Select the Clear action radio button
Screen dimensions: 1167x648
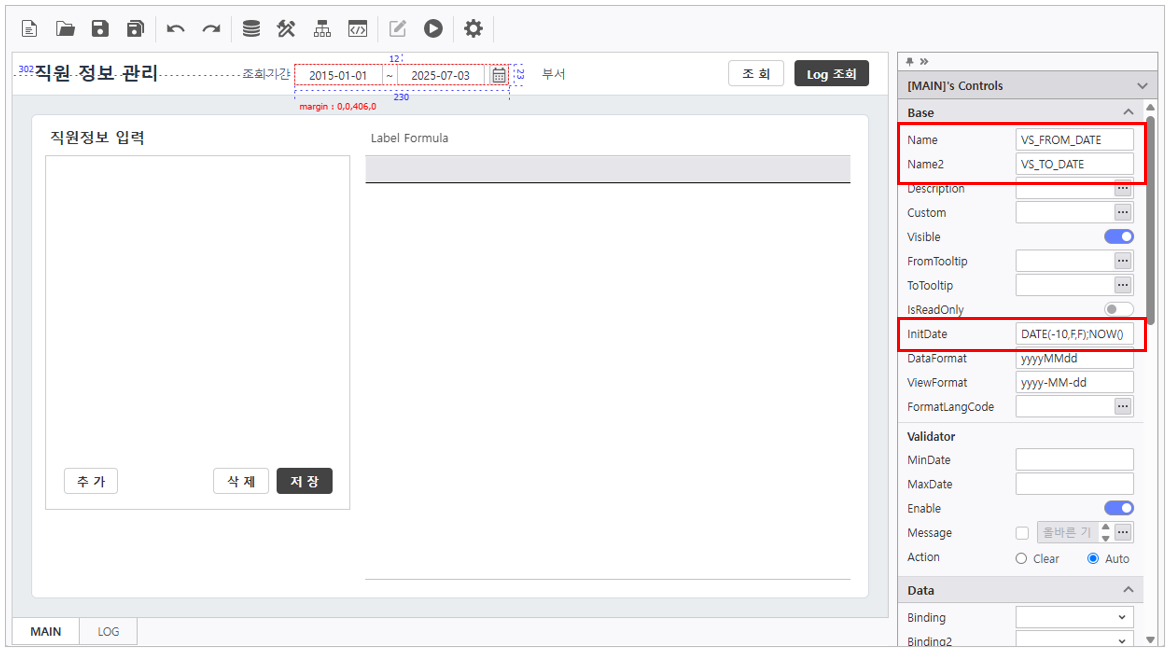click(x=1021, y=559)
